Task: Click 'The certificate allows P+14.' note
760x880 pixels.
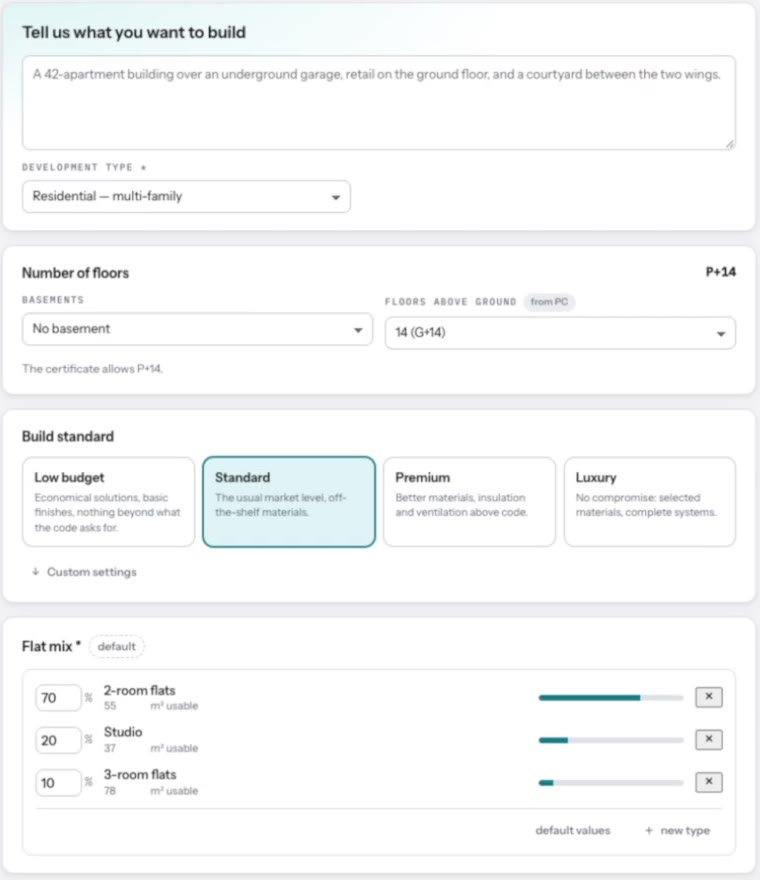Action: coord(92,369)
